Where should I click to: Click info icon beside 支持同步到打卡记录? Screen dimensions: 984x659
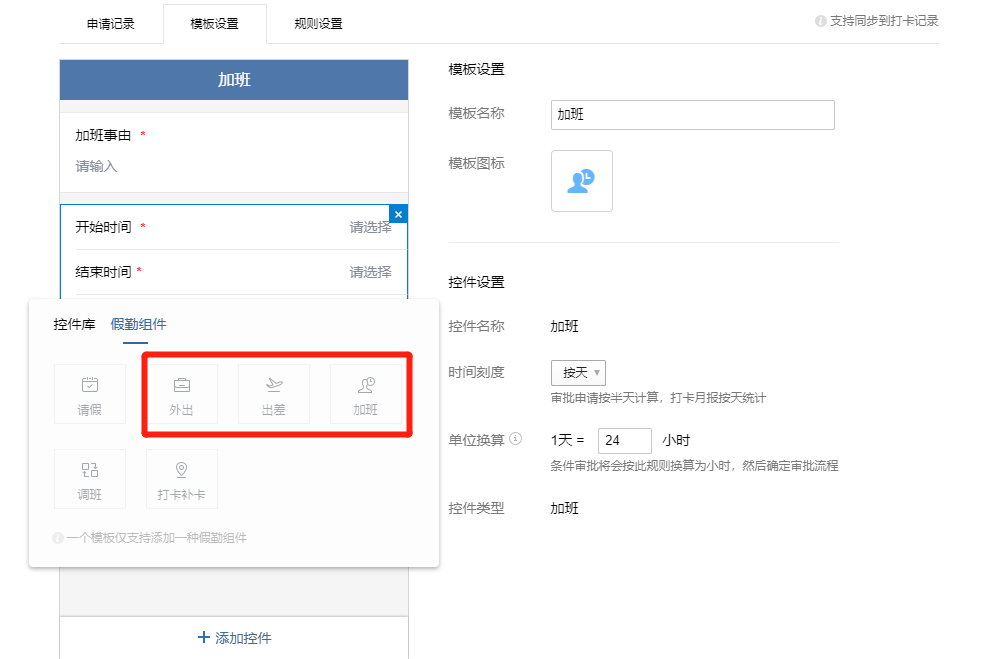[x=820, y=21]
